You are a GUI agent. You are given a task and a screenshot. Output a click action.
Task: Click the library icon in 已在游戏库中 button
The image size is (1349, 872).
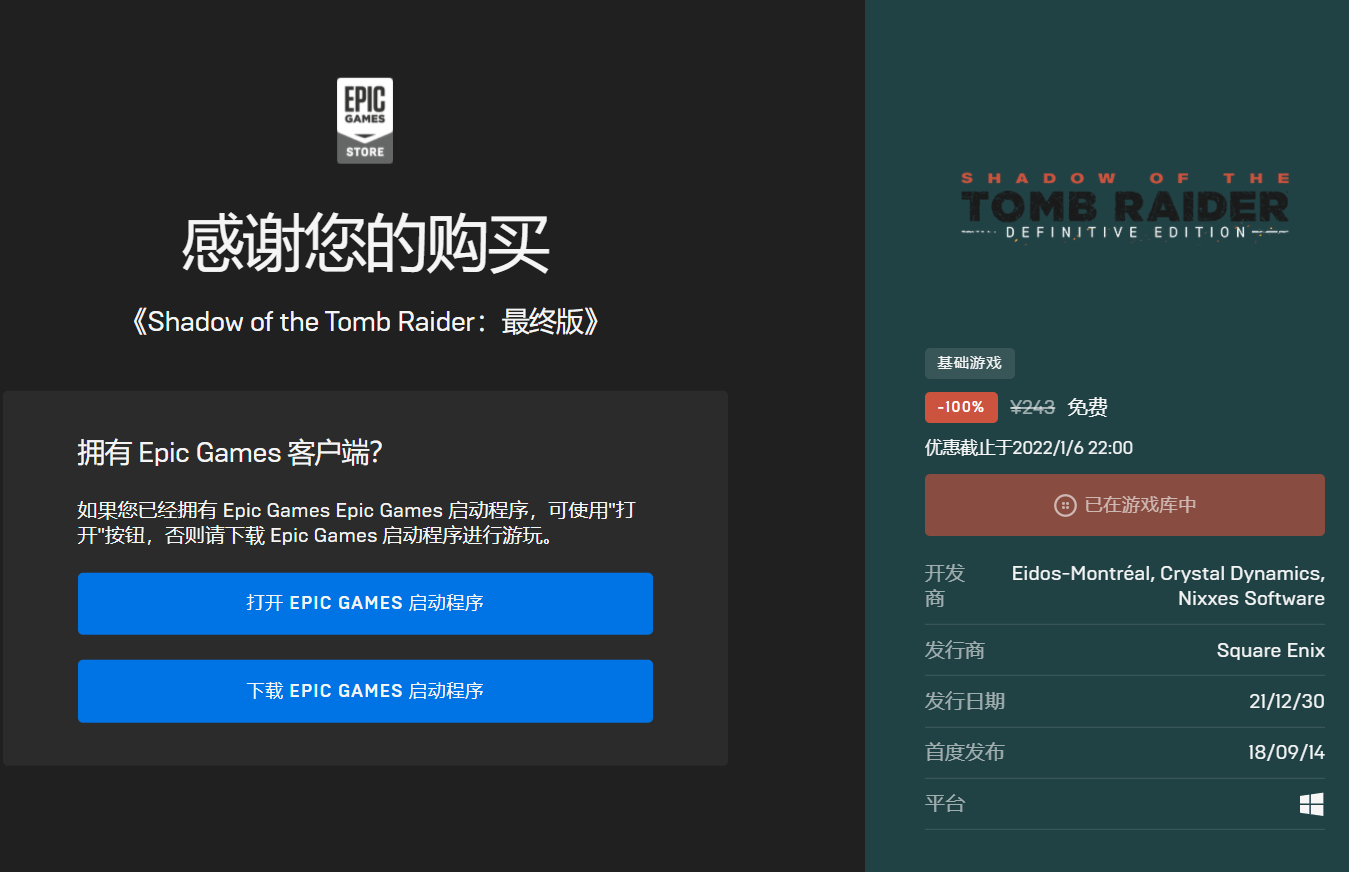[1065, 505]
